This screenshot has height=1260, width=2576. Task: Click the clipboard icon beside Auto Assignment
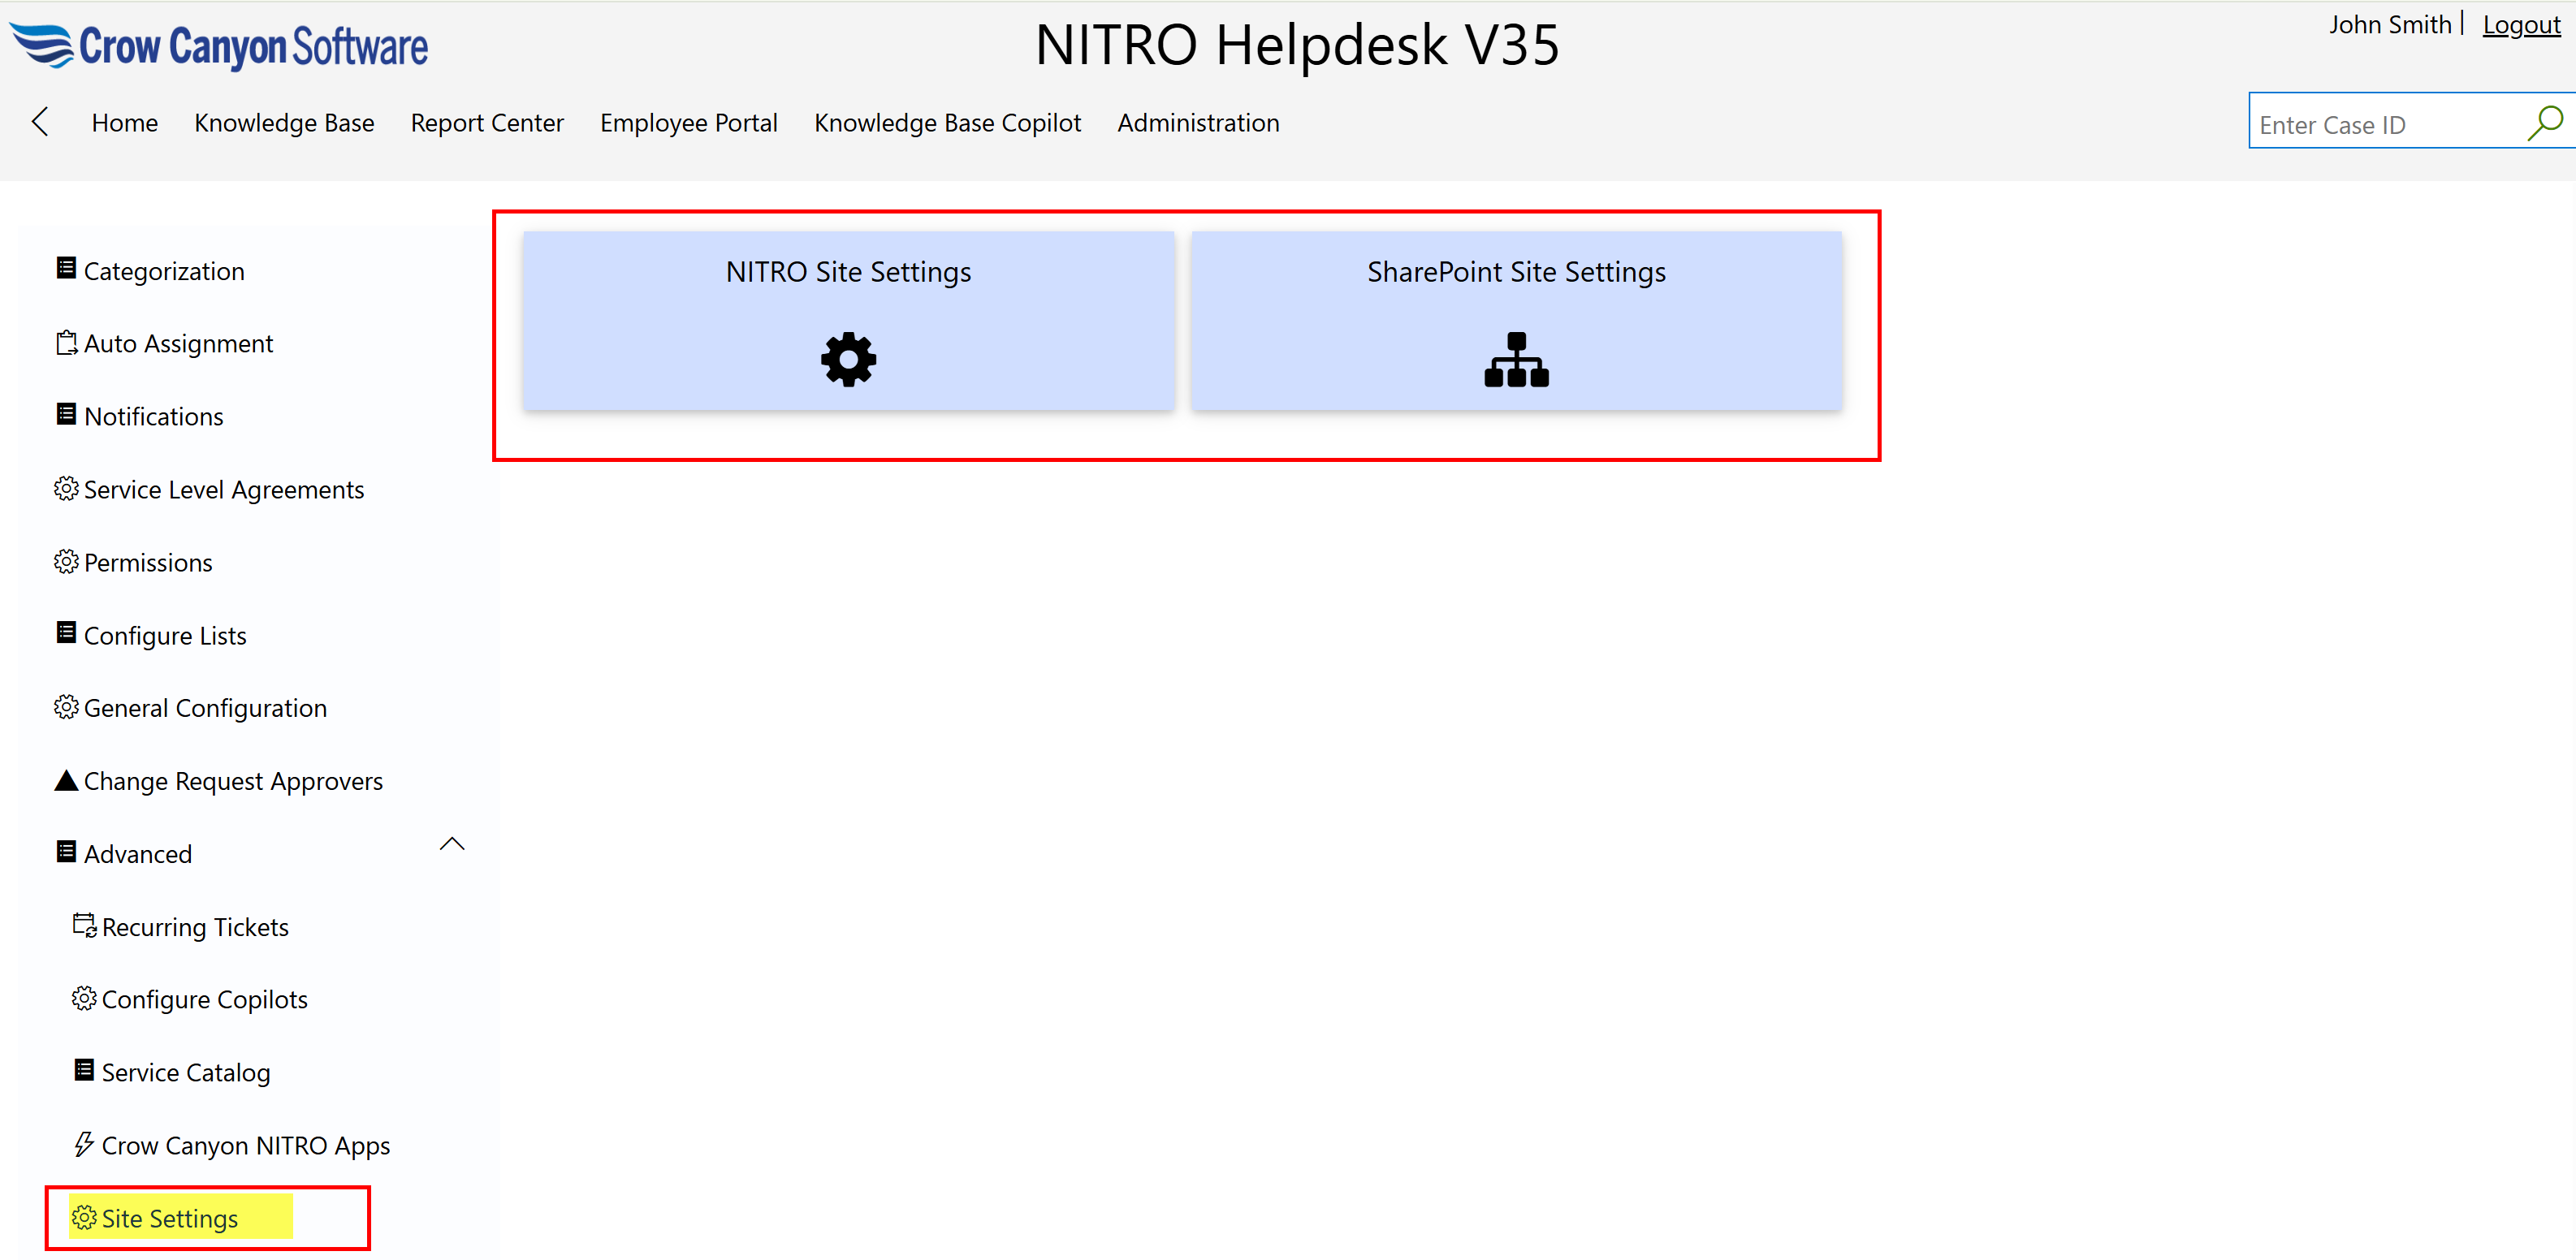(x=66, y=343)
